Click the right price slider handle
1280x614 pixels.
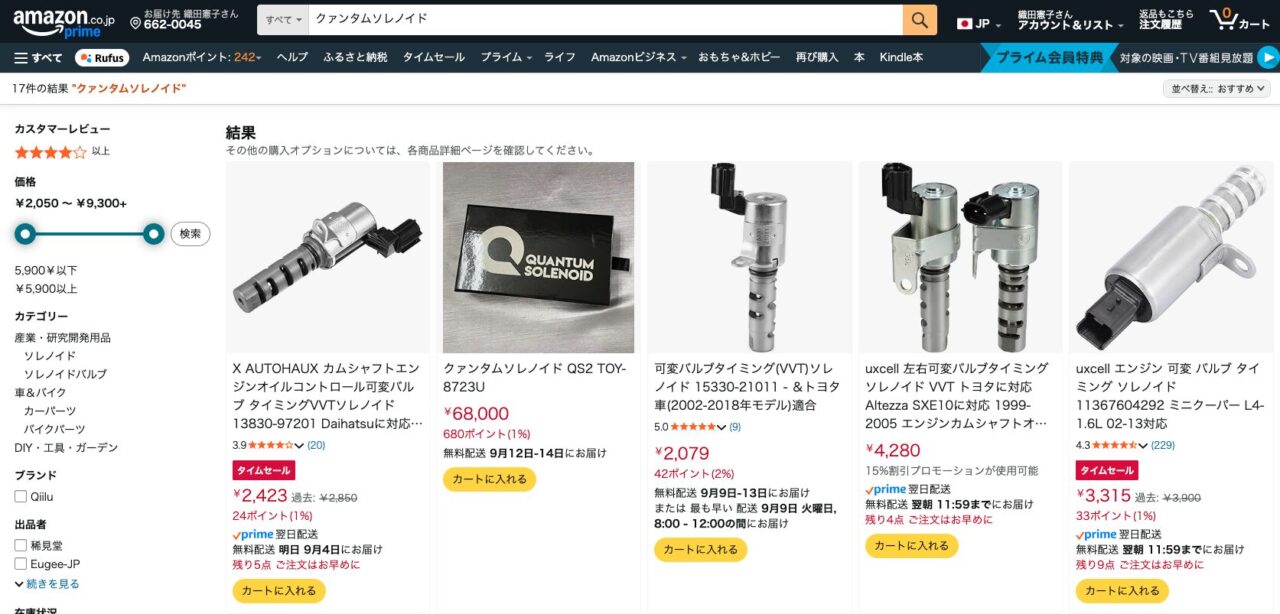pos(153,234)
